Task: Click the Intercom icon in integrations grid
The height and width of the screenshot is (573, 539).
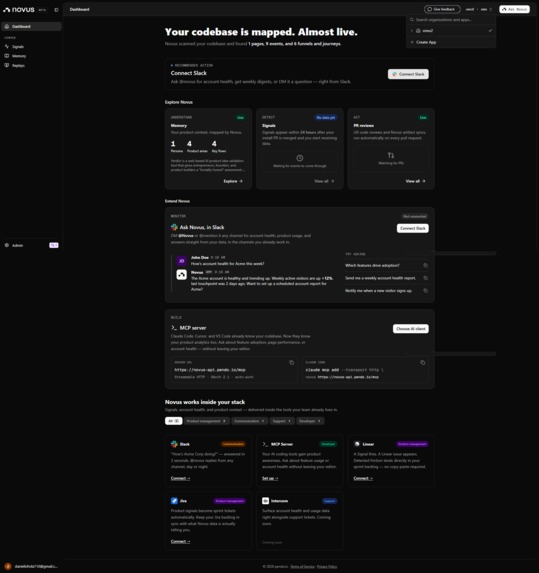Action: [x=266, y=501]
